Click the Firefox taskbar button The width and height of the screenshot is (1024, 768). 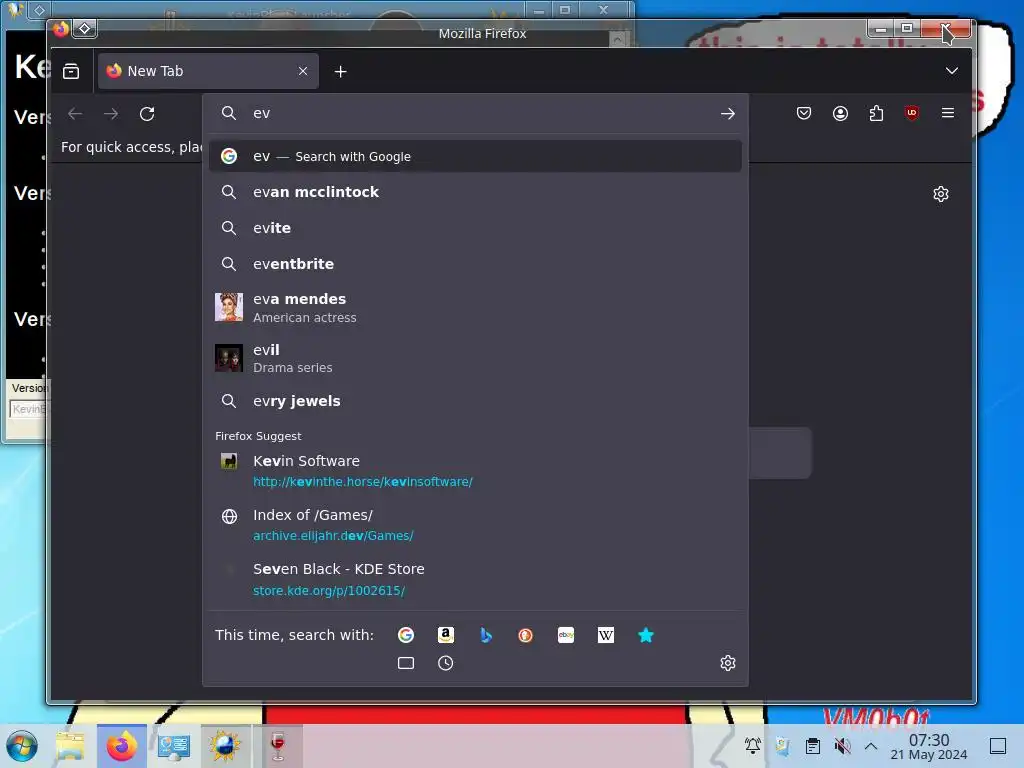pyautogui.click(x=122, y=746)
